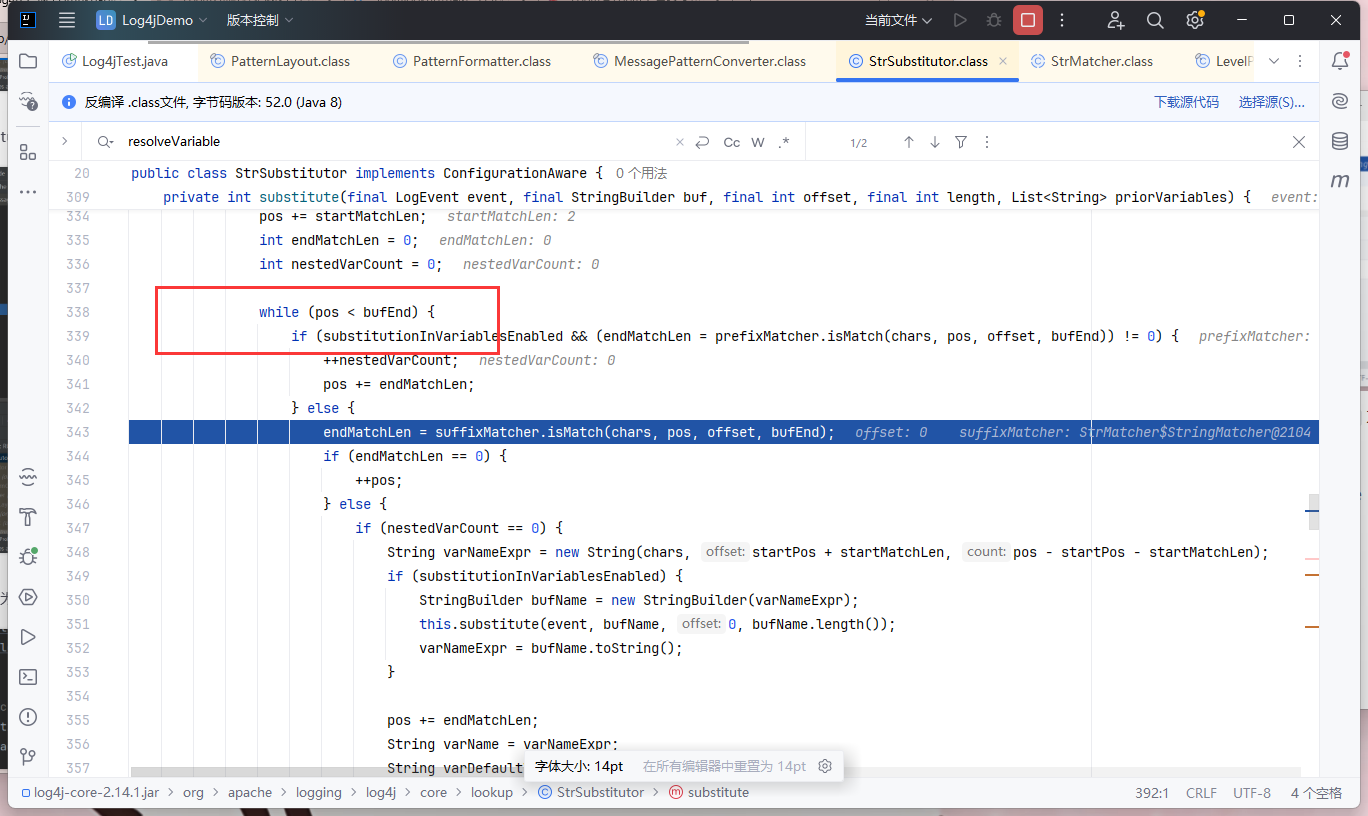Open the Log4jDemo project dropdown
Image resolution: width=1368 pixels, height=816 pixels.
pos(152,20)
